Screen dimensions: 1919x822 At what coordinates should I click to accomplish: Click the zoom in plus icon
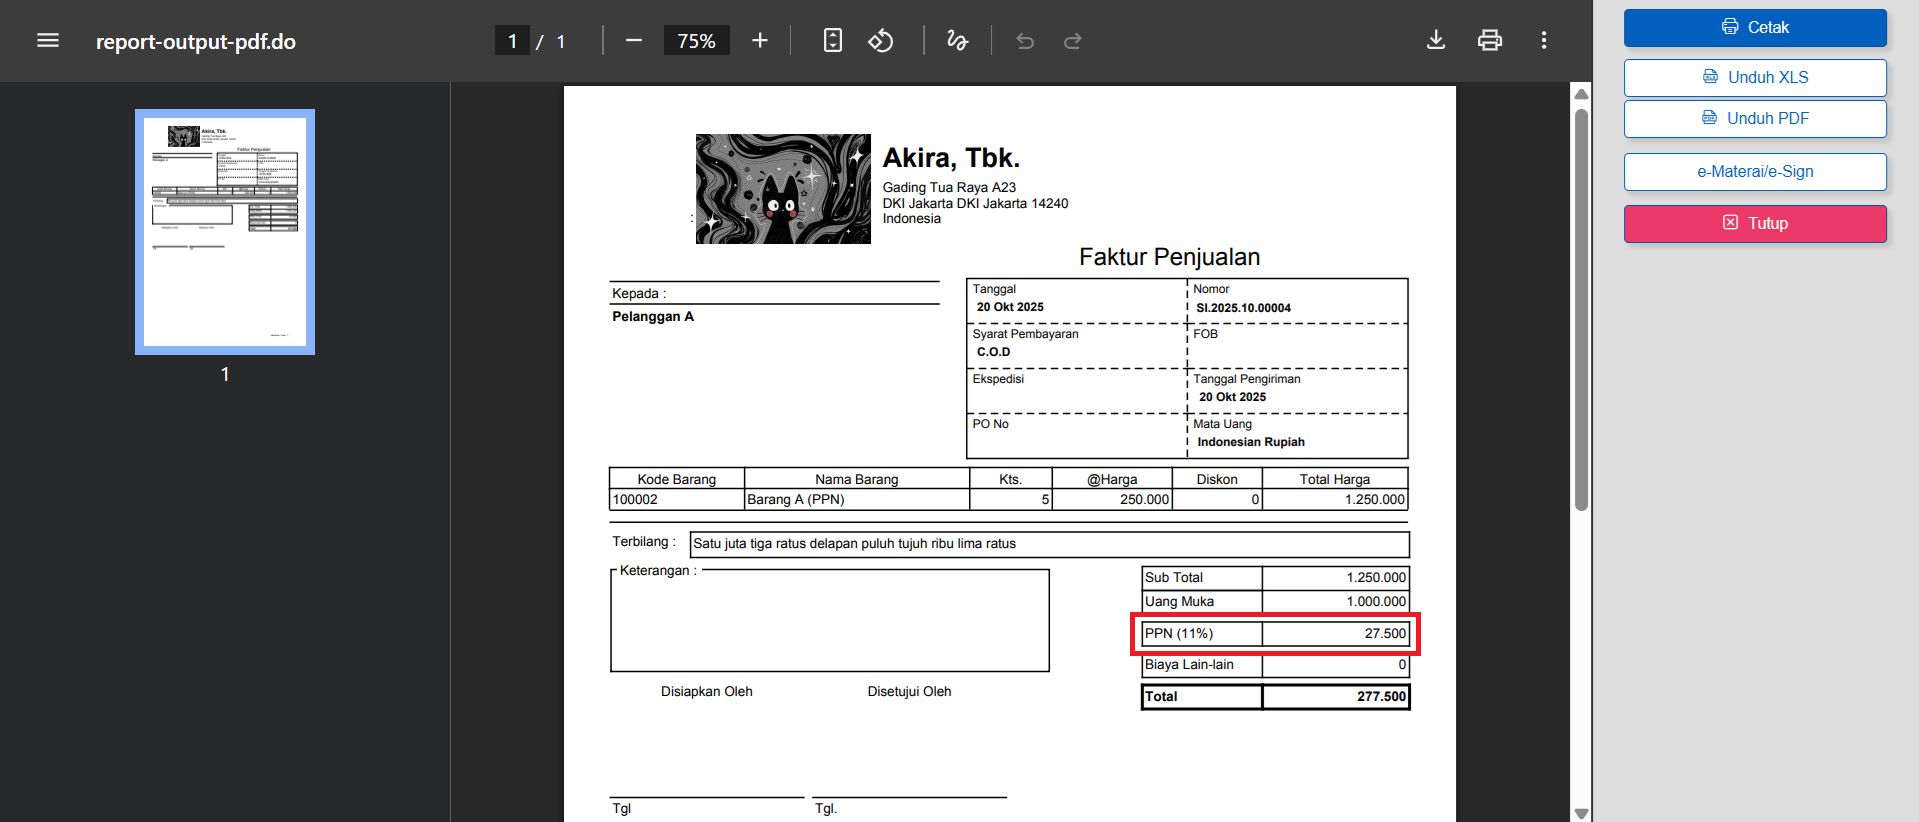pos(760,41)
